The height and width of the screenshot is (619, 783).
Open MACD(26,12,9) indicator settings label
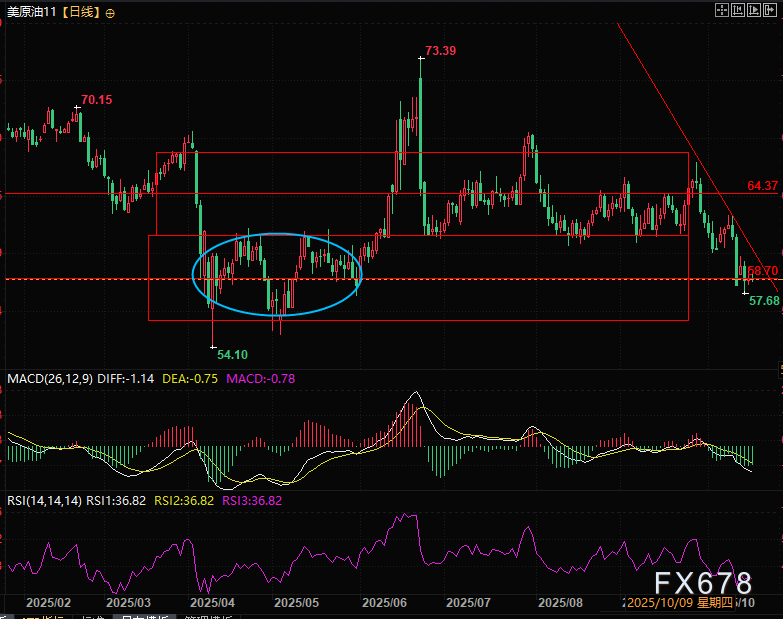(x=50, y=379)
